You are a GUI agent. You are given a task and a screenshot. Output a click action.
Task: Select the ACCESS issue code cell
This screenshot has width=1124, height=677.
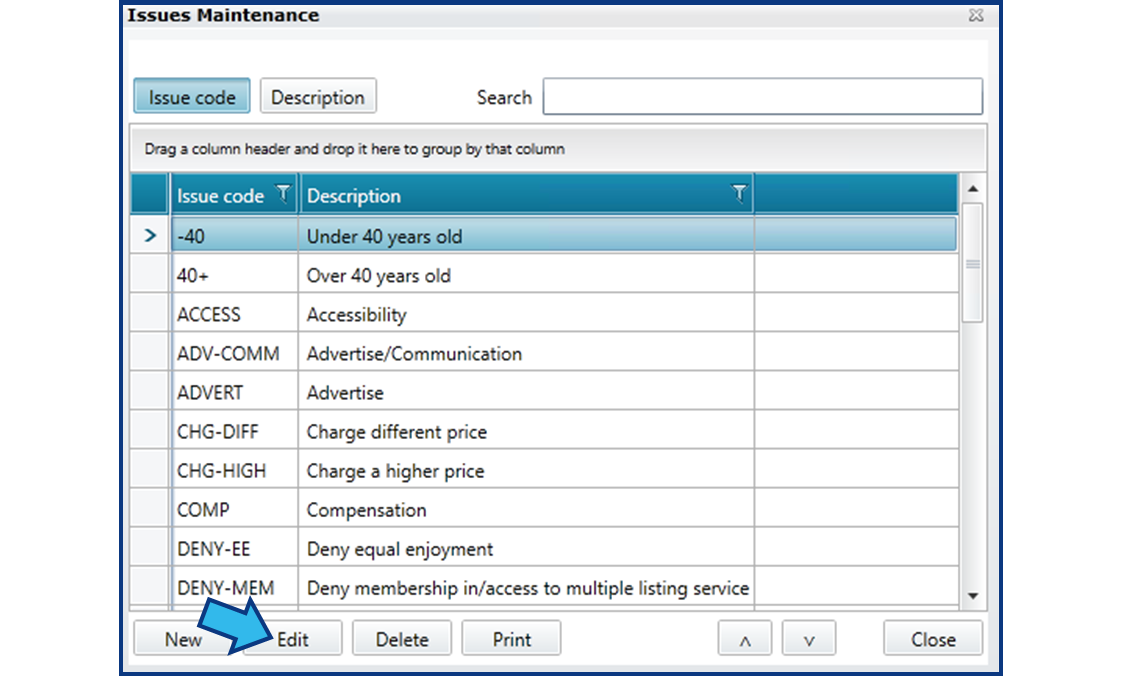(234, 315)
